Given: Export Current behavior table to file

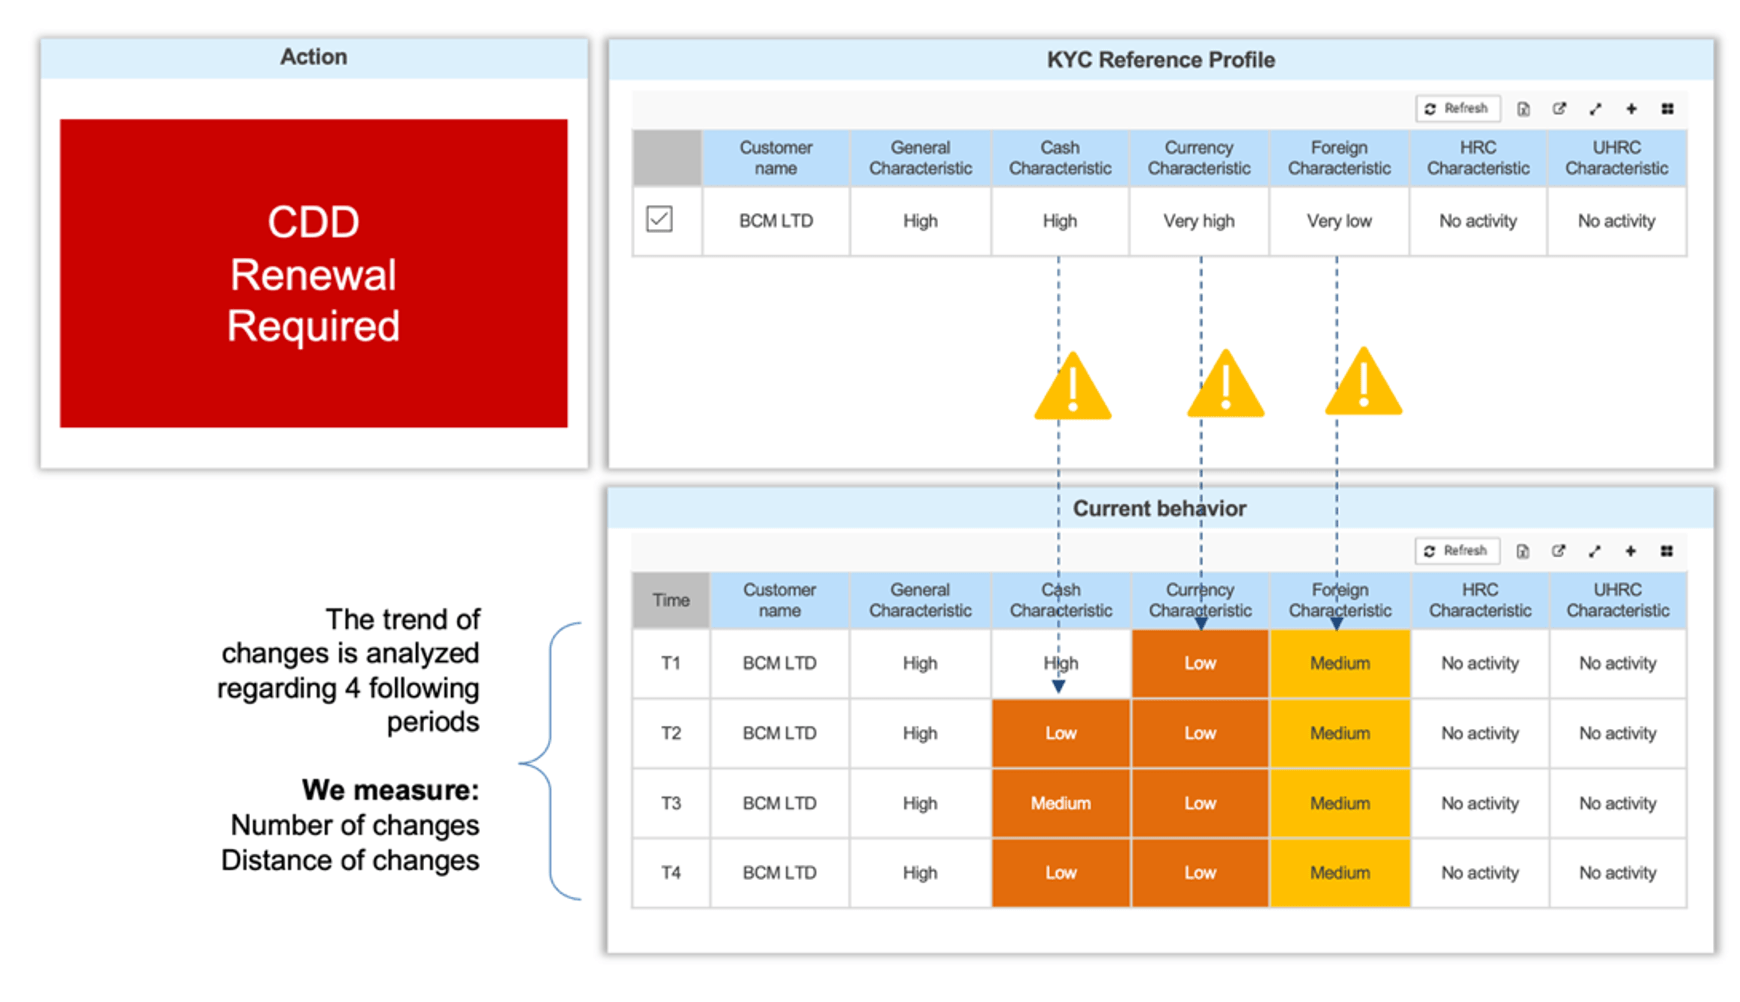Looking at the screenshot, I should click(x=1522, y=551).
